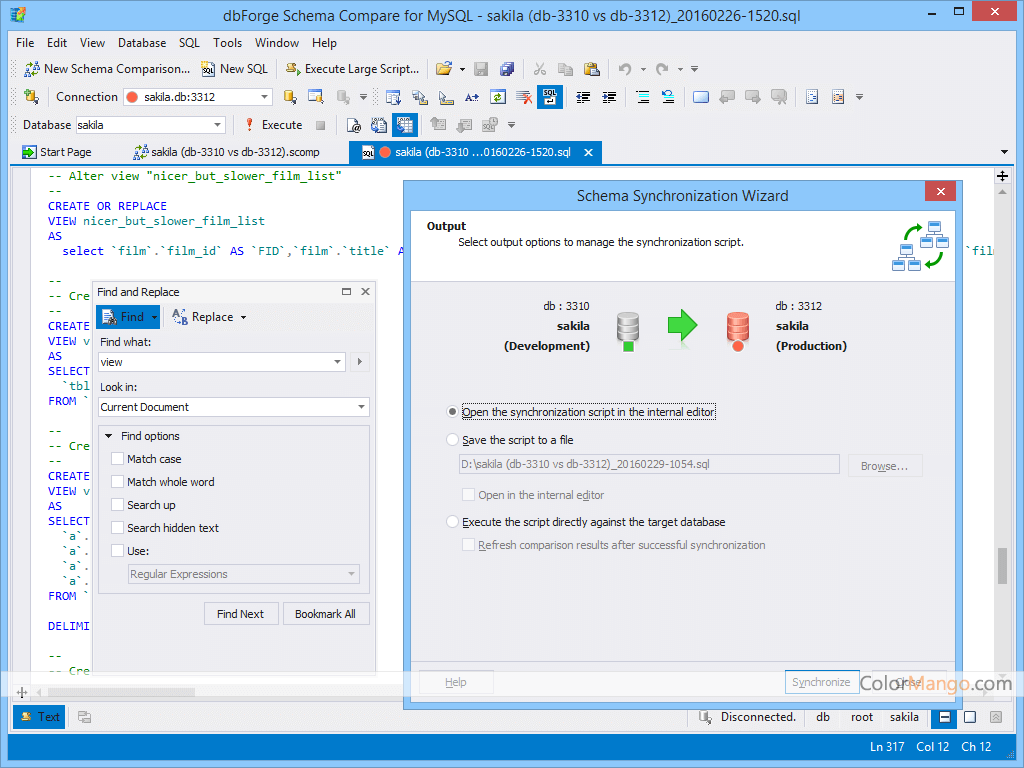1024x768 pixels.
Task: Open the Replace dropdown arrow
Action: coord(244,317)
